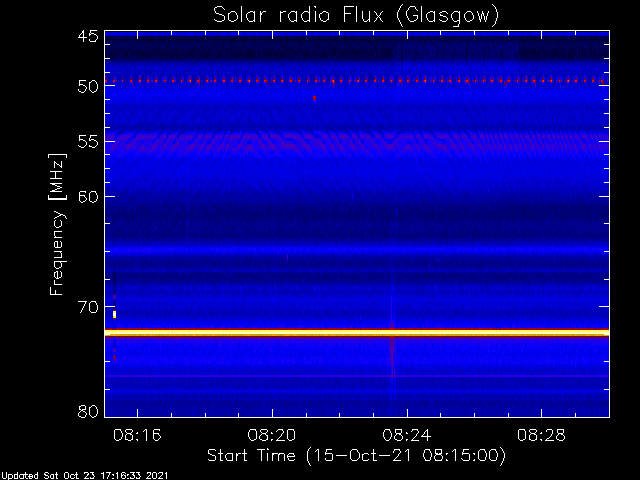640x480 pixels.
Task: Select the 70 frequency tick label
Action: click(88, 307)
